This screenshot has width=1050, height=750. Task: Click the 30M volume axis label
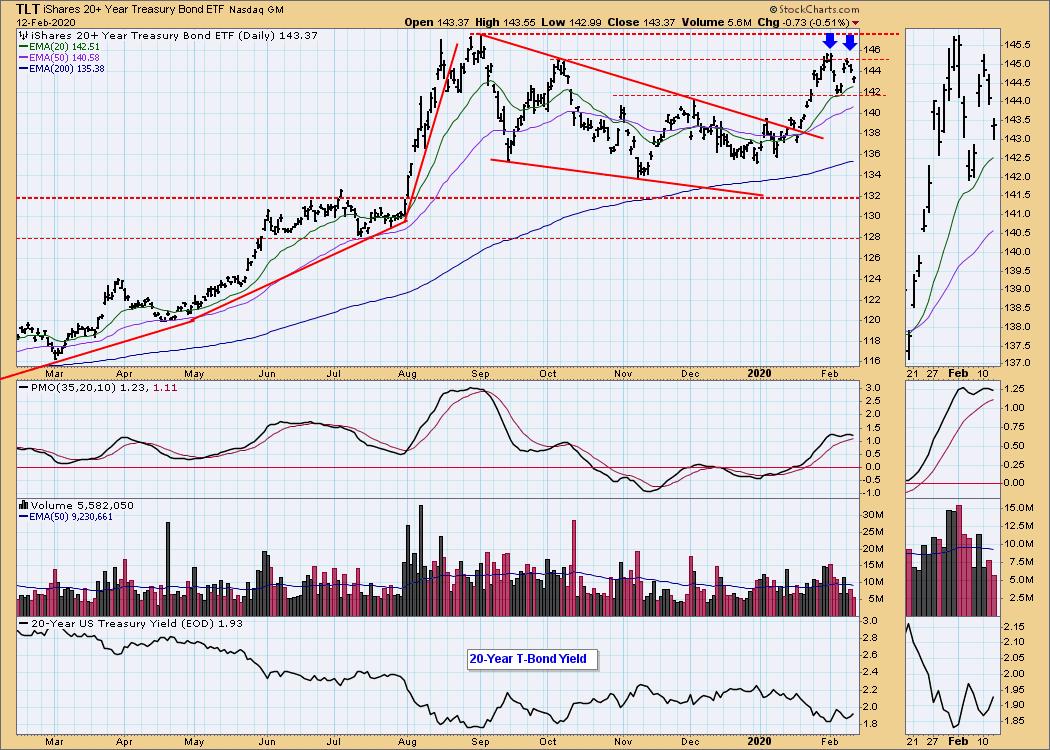click(874, 515)
